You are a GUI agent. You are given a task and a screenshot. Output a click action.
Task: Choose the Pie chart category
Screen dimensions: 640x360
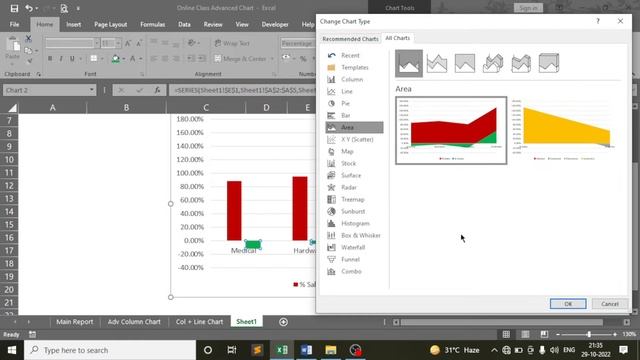(354, 103)
